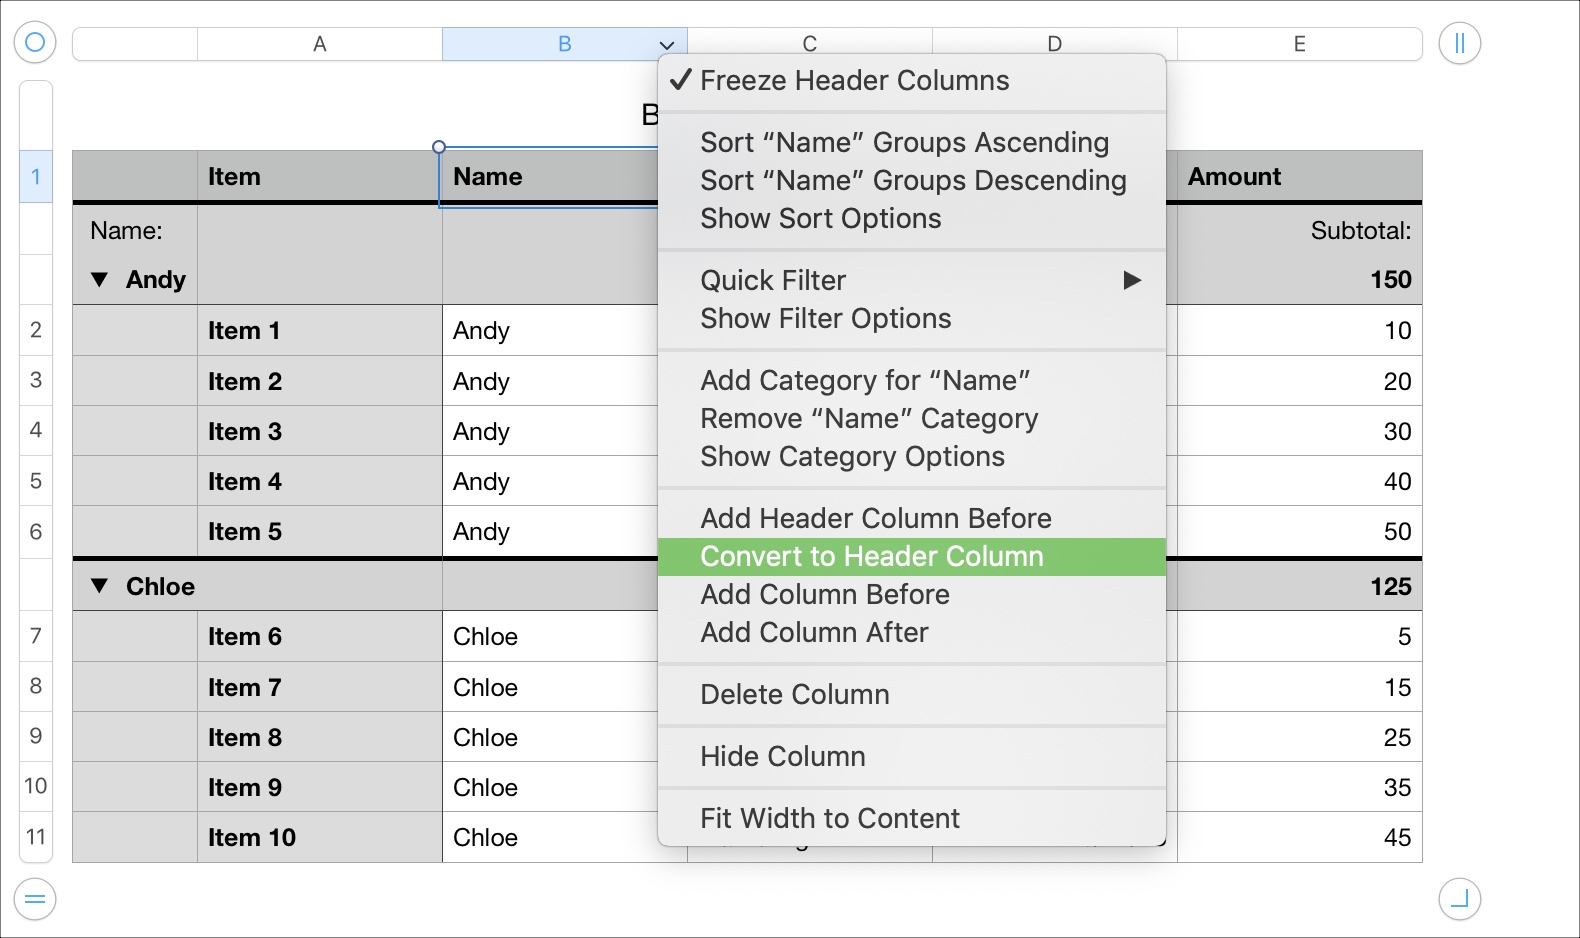Collapse the Chloe group triangle

pyautogui.click(x=99, y=586)
